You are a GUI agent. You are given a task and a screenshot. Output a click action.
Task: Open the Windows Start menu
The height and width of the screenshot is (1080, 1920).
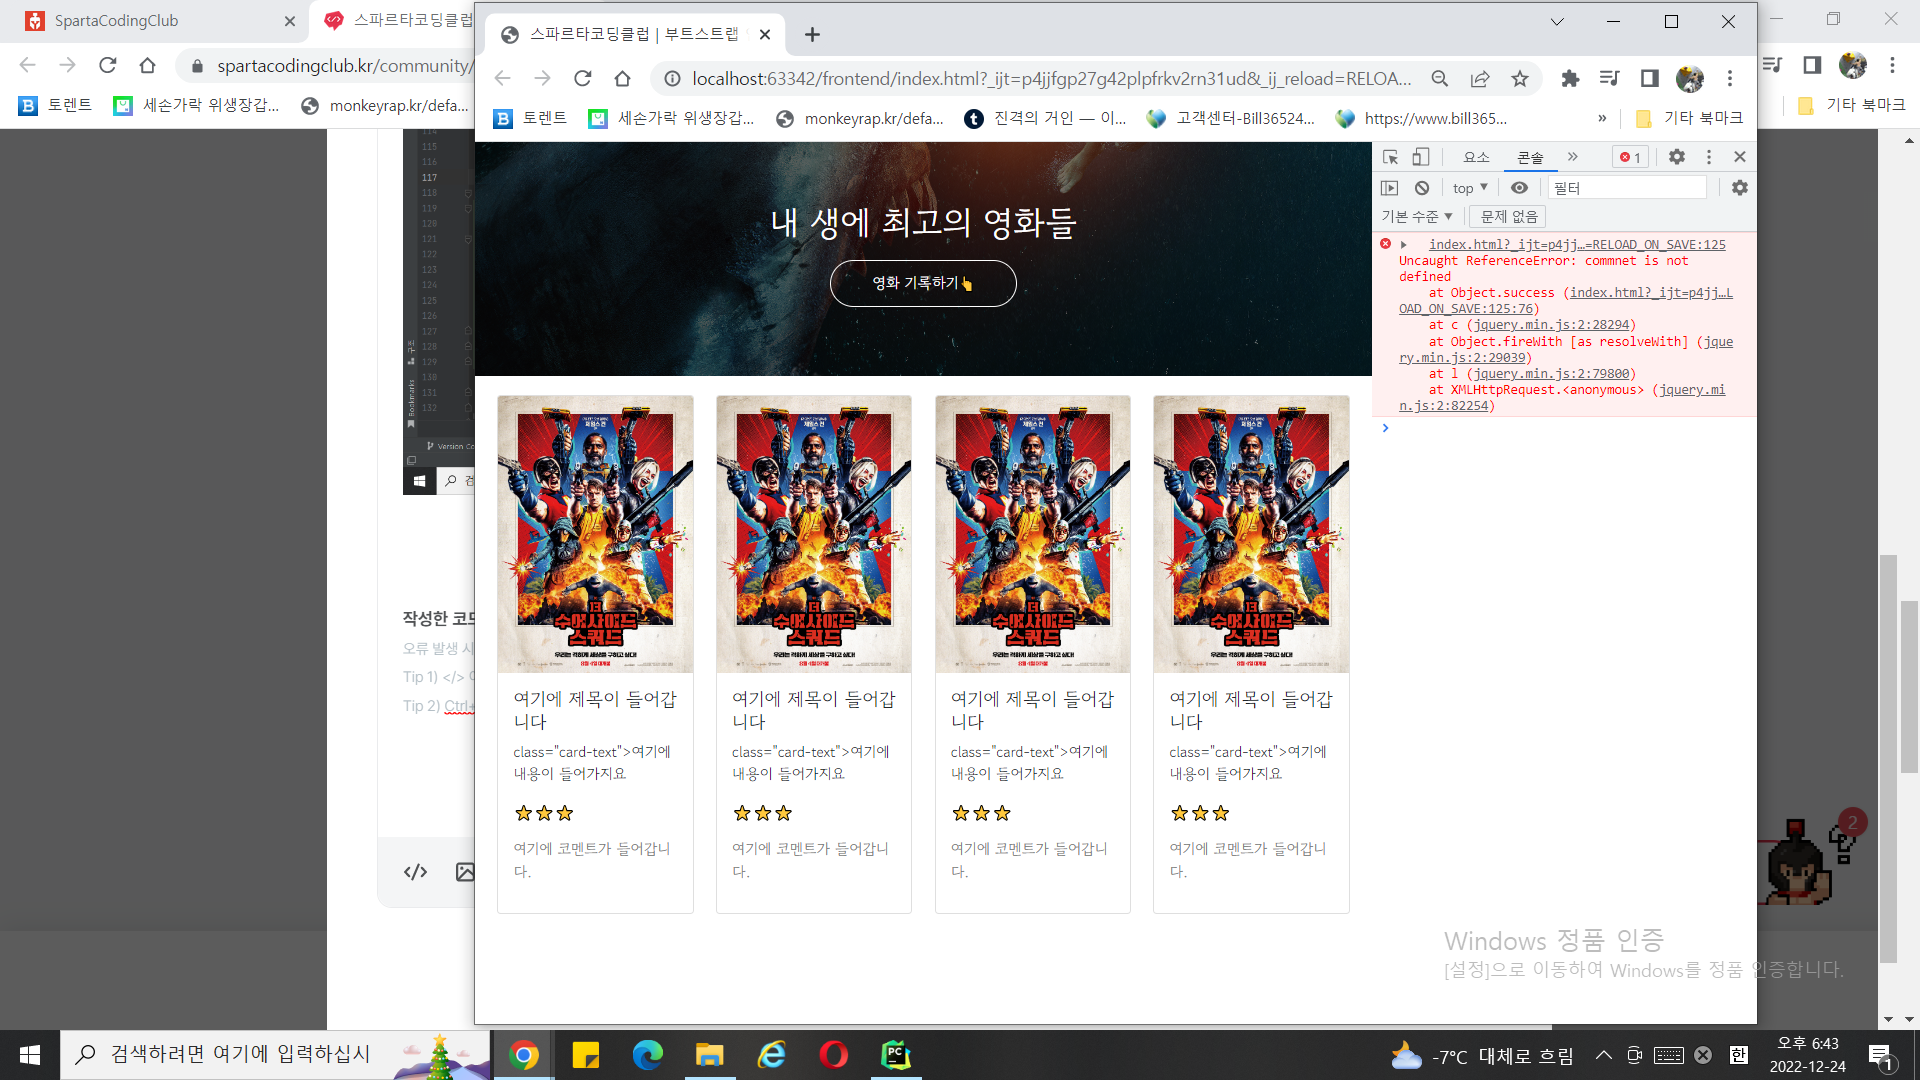point(30,1055)
